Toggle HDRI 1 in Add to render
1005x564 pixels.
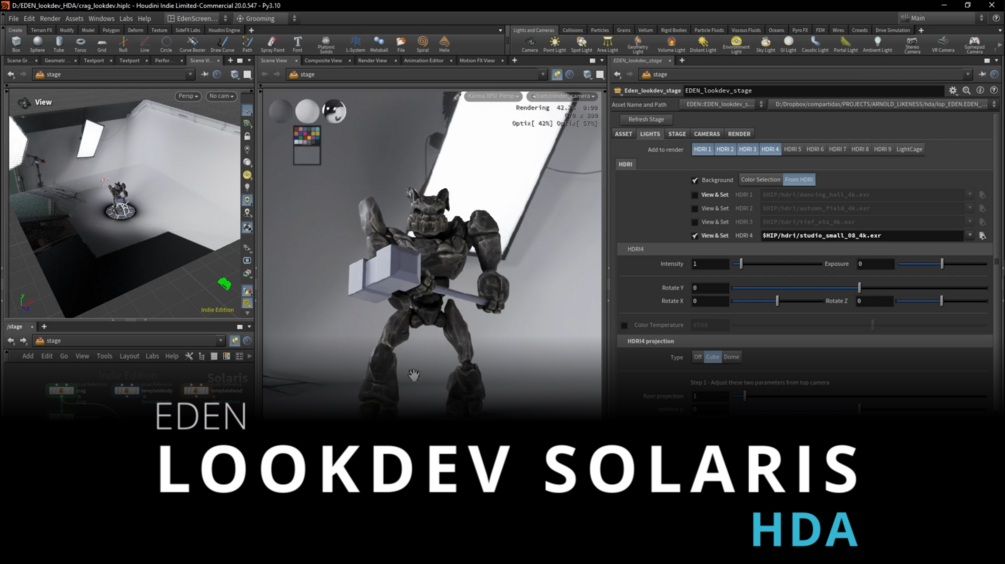(702, 149)
